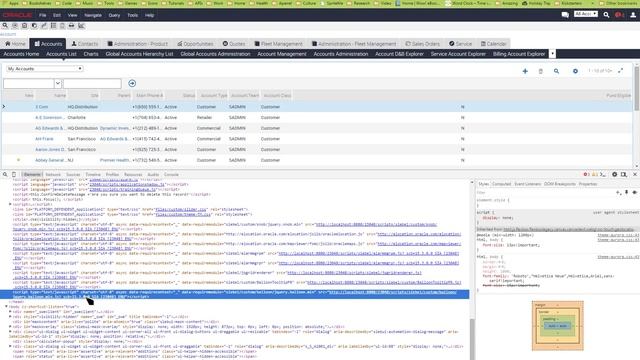The height and width of the screenshot is (360, 640).
Task: Show the DevTools console drawer icon
Action: (x=603, y=174)
